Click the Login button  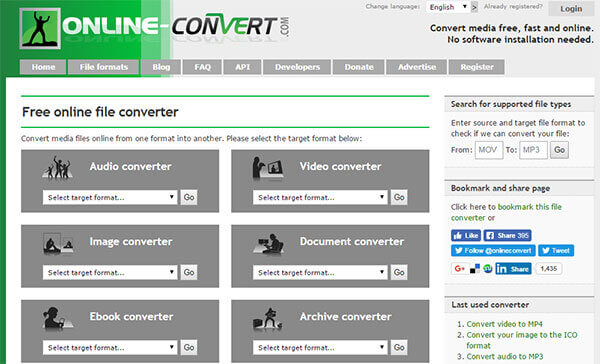(x=571, y=8)
